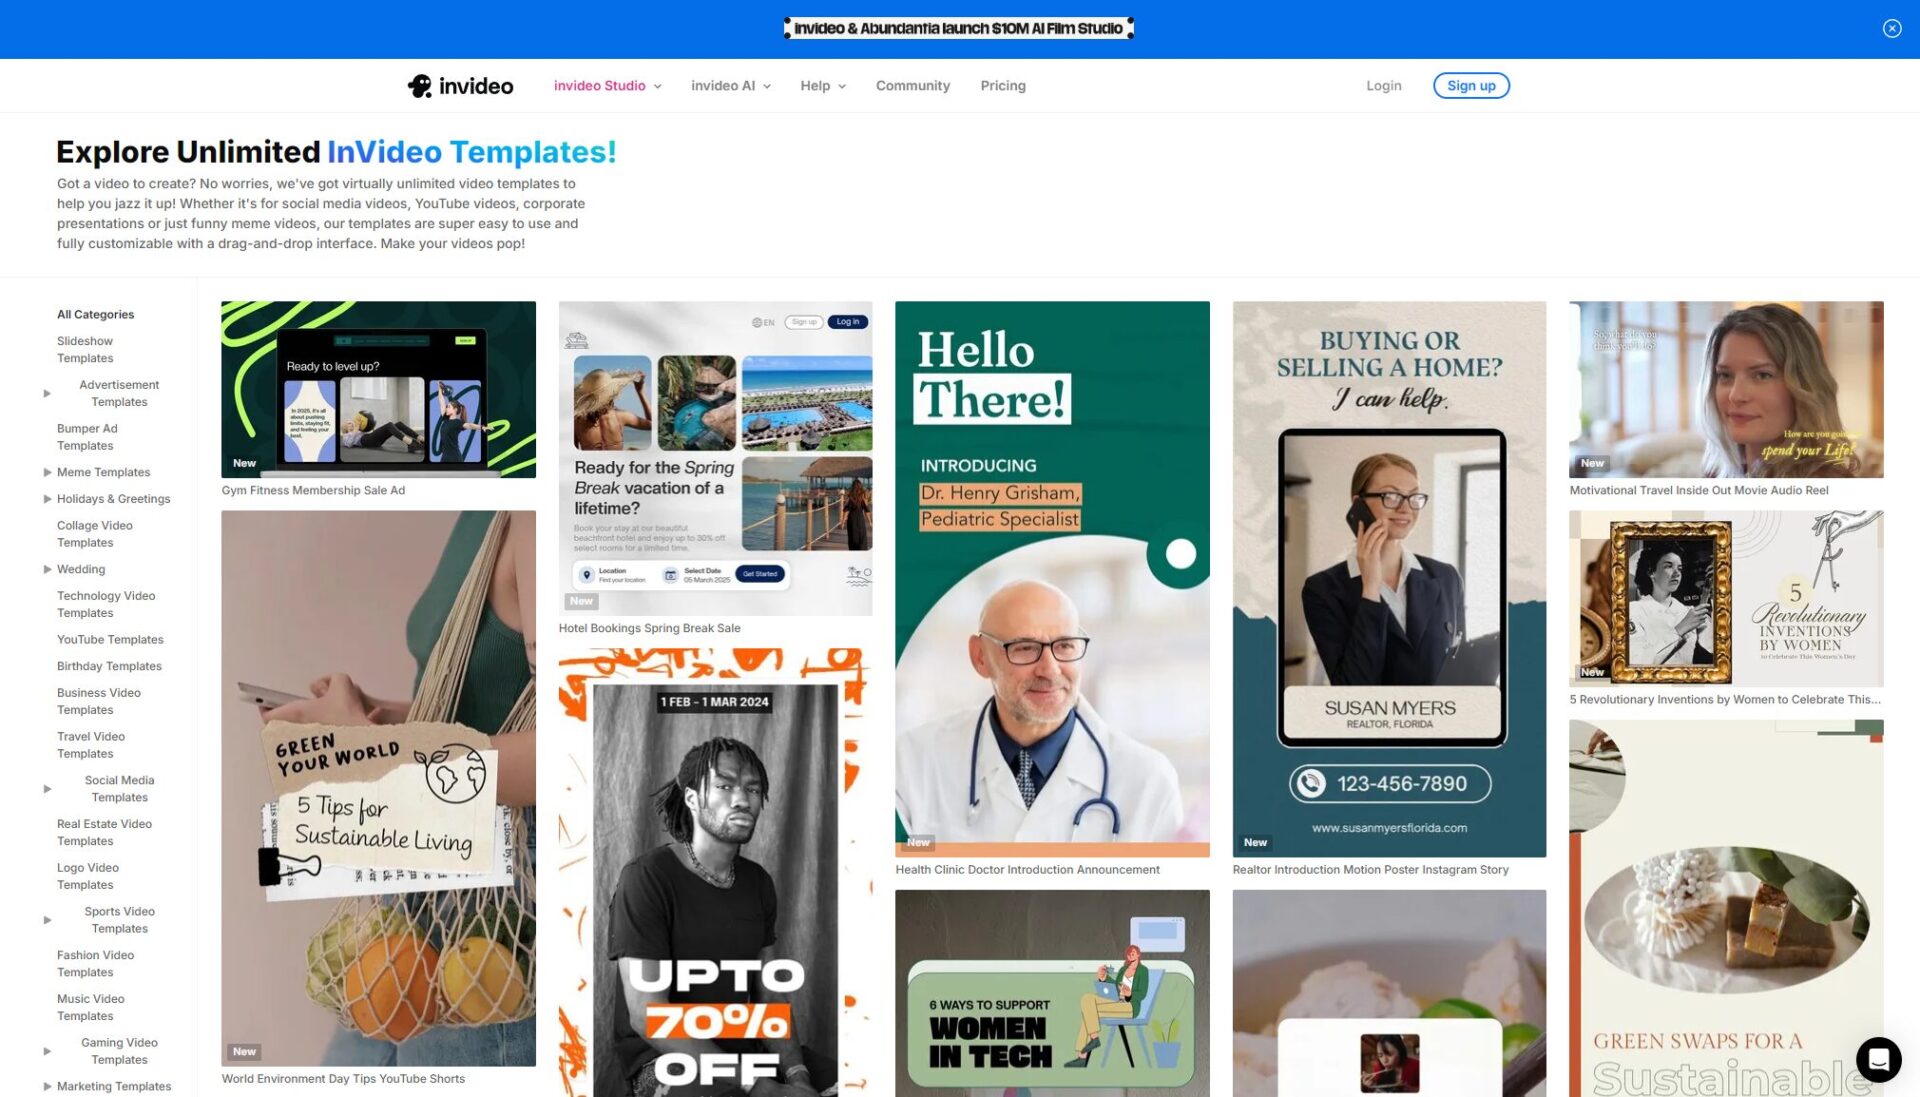Expand the Advertisement Templates category arrow
This screenshot has width=1920, height=1097.
tap(47, 393)
